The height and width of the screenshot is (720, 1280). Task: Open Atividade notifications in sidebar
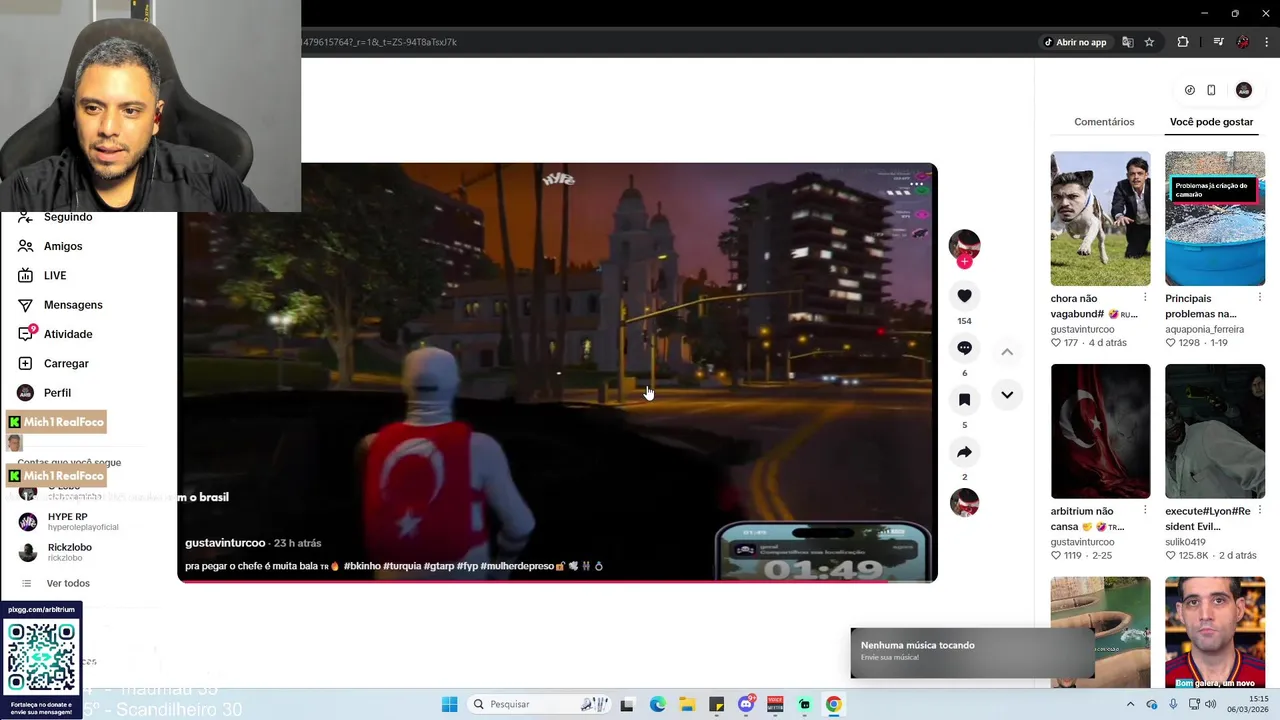click(68, 334)
